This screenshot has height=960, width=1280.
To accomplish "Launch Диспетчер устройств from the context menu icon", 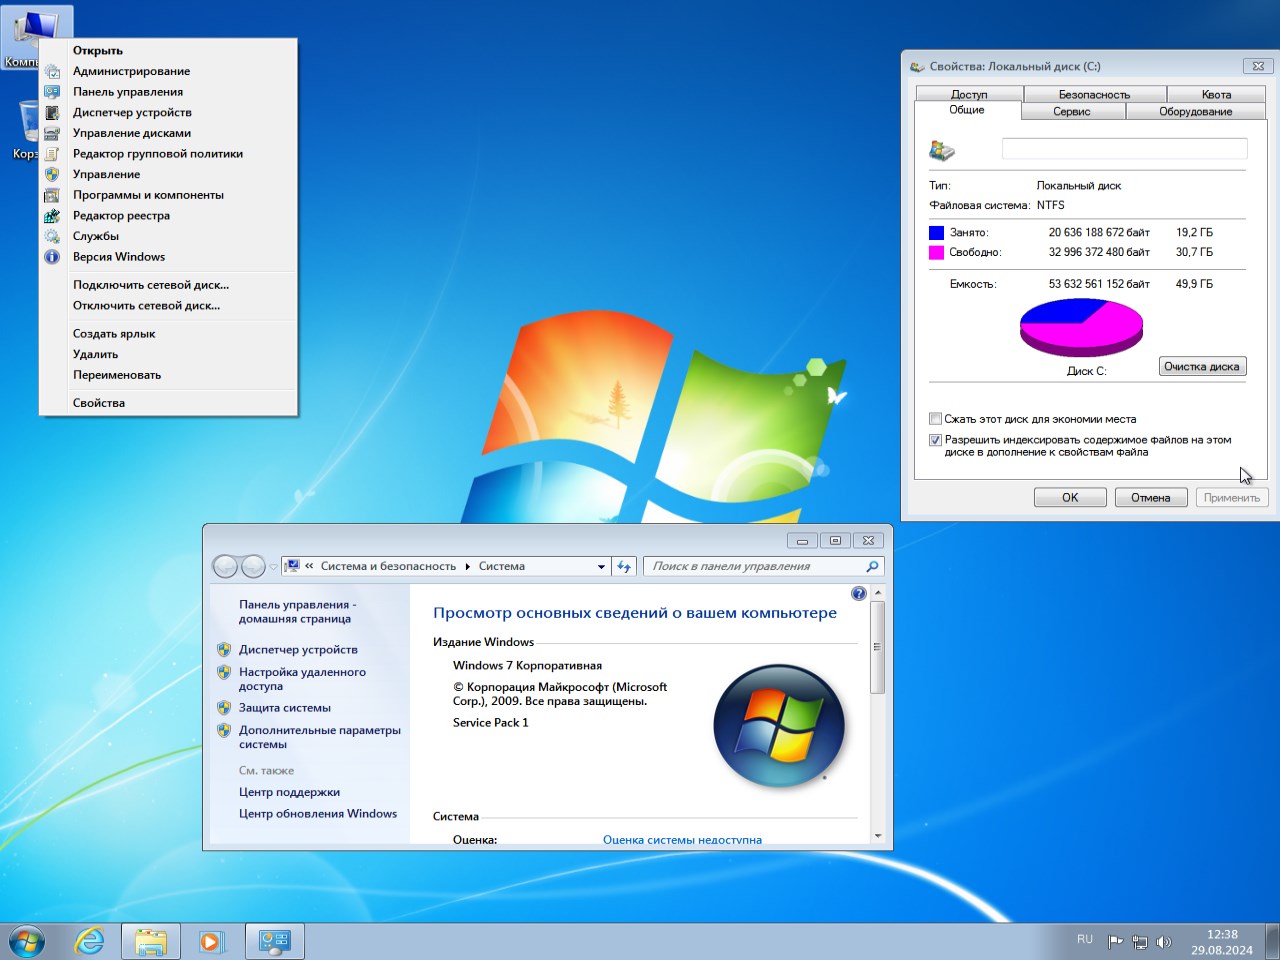I will click(x=52, y=113).
